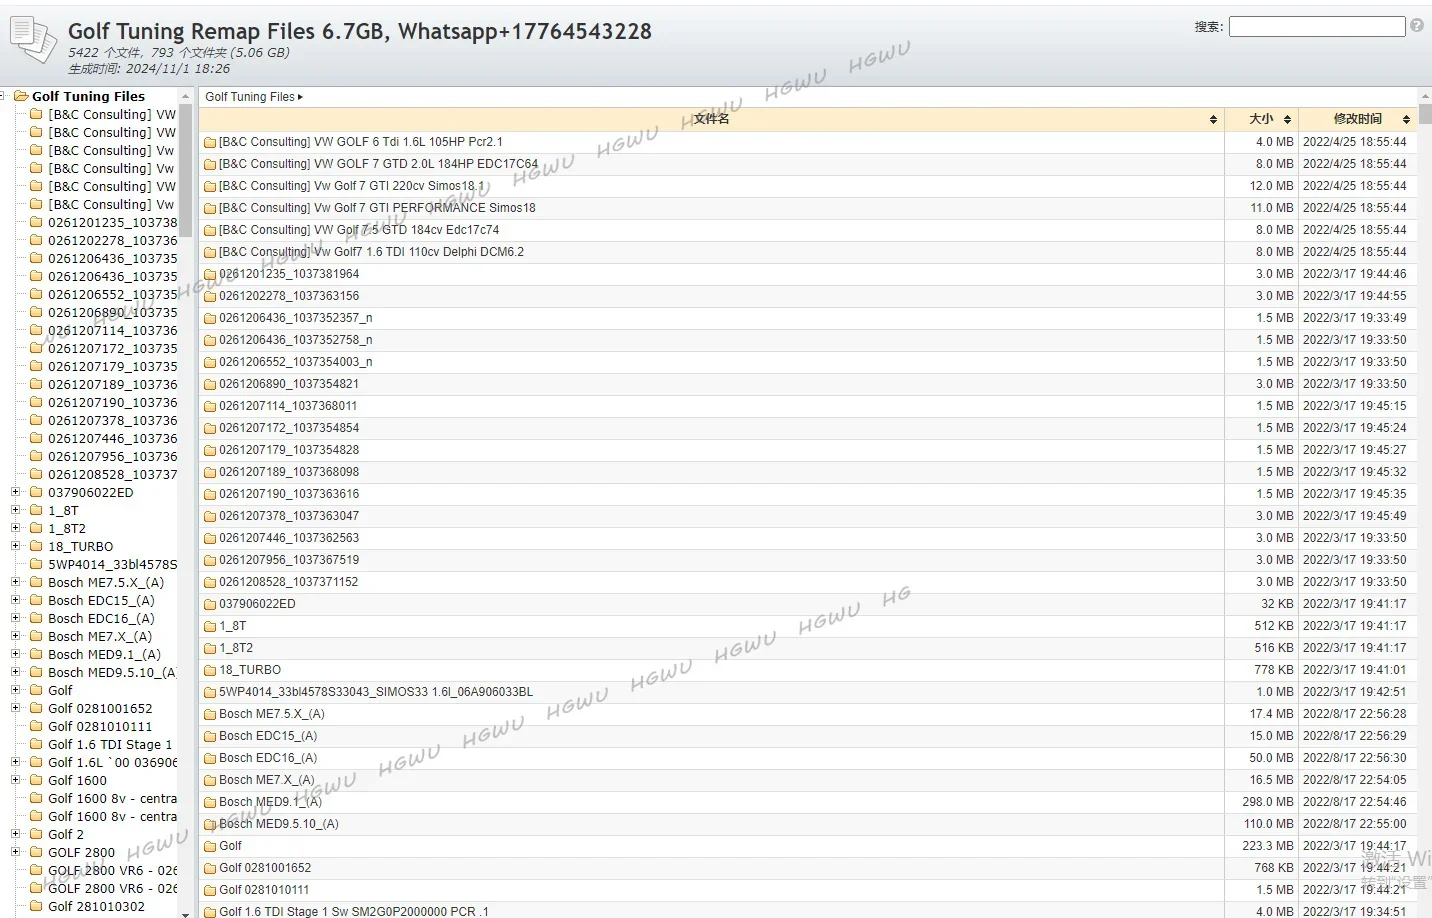Click the sort arrows in 文件名 column header

click(x=1213, y=119)
